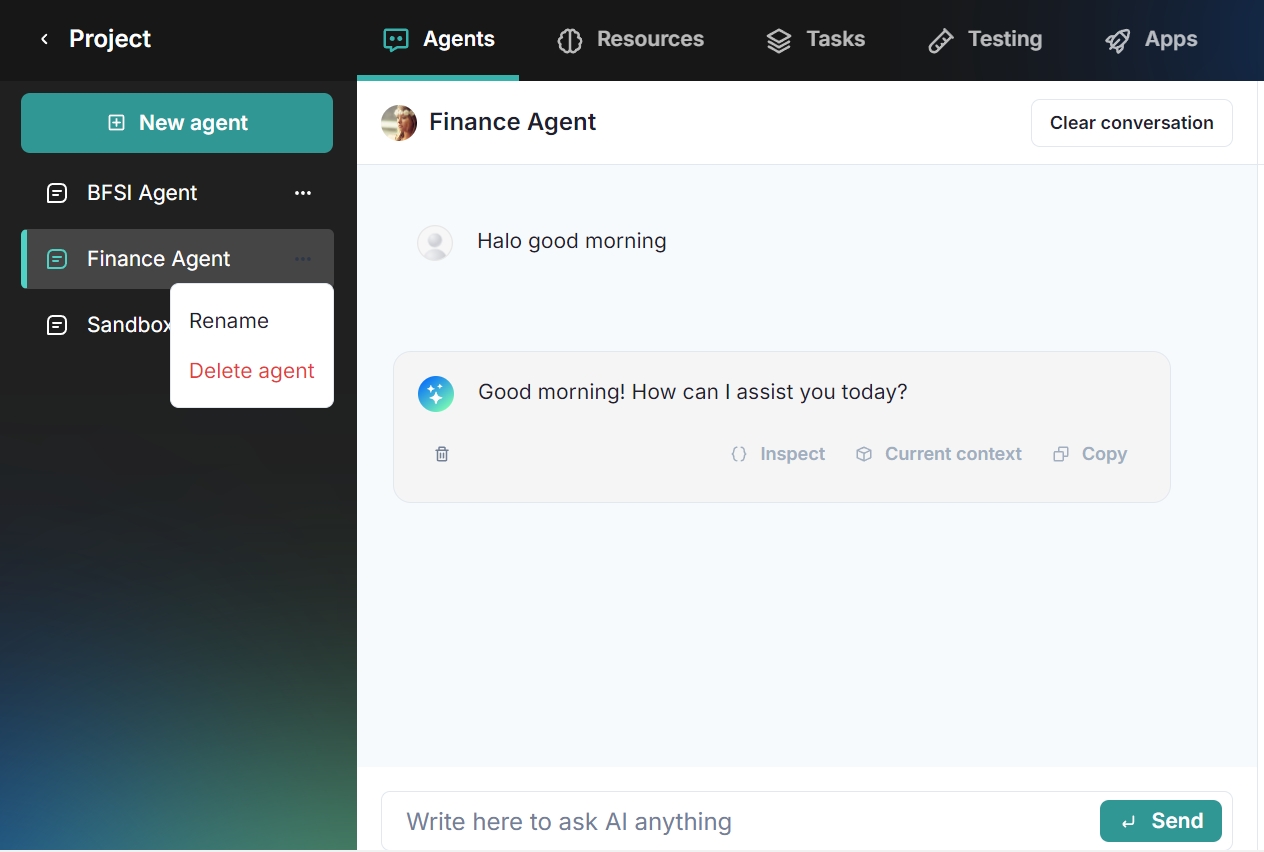This screenshot has height=852, width=1264.
Task: Copy the AI response message
Action: (x=1090, y=454)
